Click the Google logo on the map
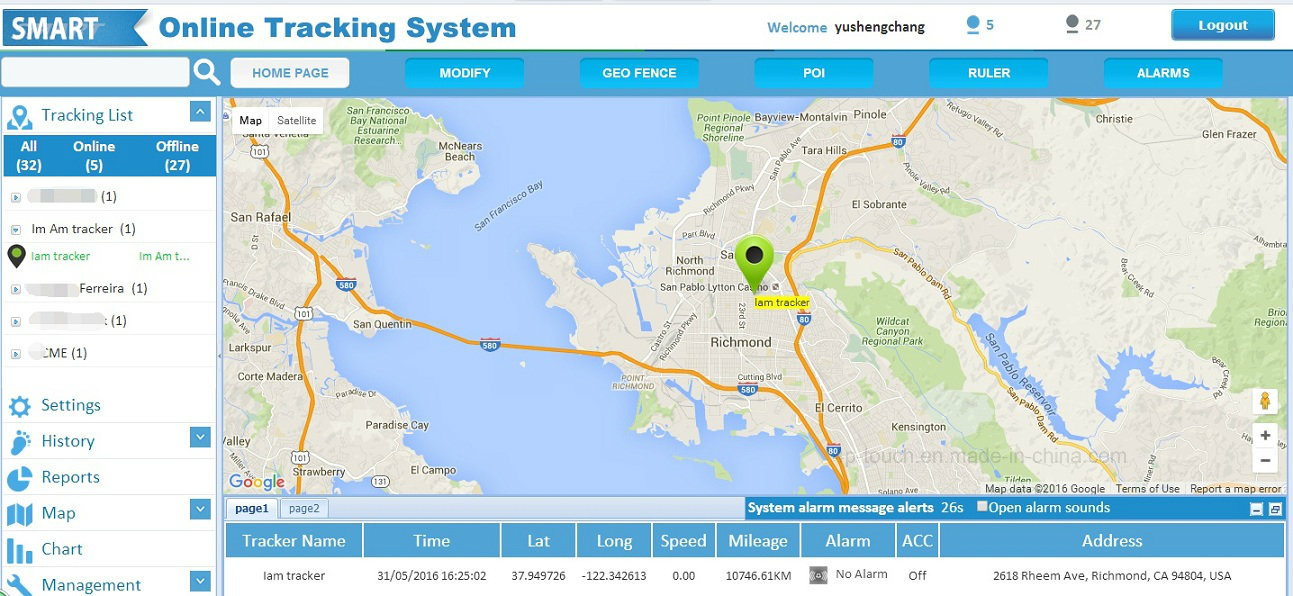Viewport: 1293px width, 596px height. click(x=257, y=482)
